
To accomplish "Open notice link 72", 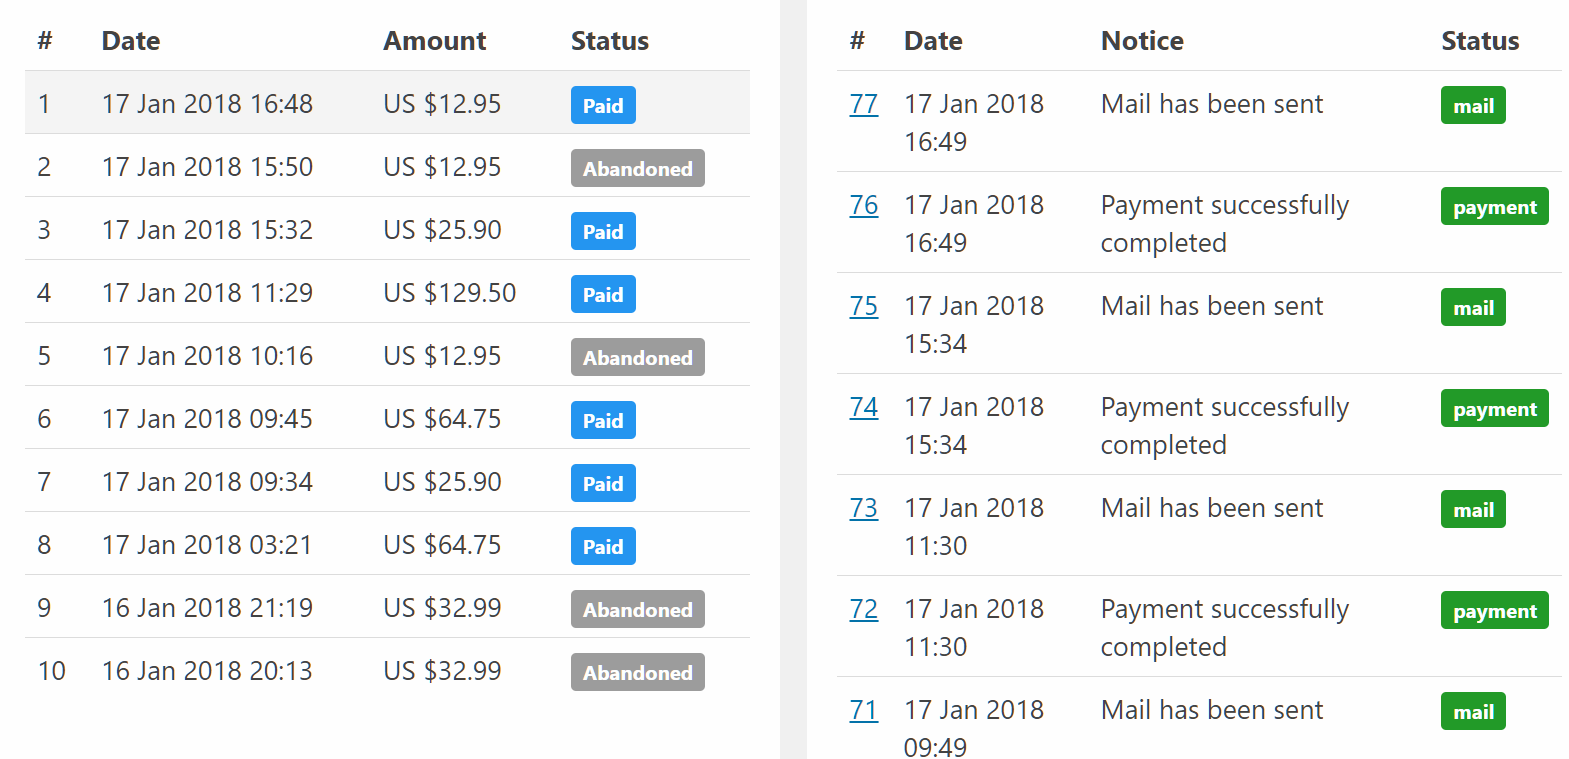I will (x=863, y=609).
